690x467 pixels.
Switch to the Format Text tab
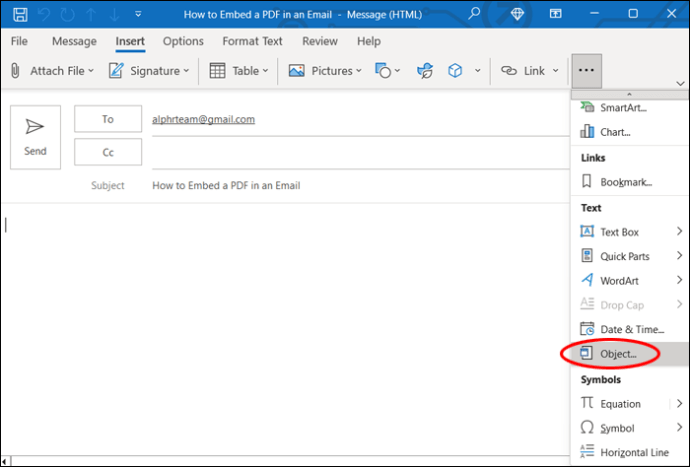(x=252, y=41)
